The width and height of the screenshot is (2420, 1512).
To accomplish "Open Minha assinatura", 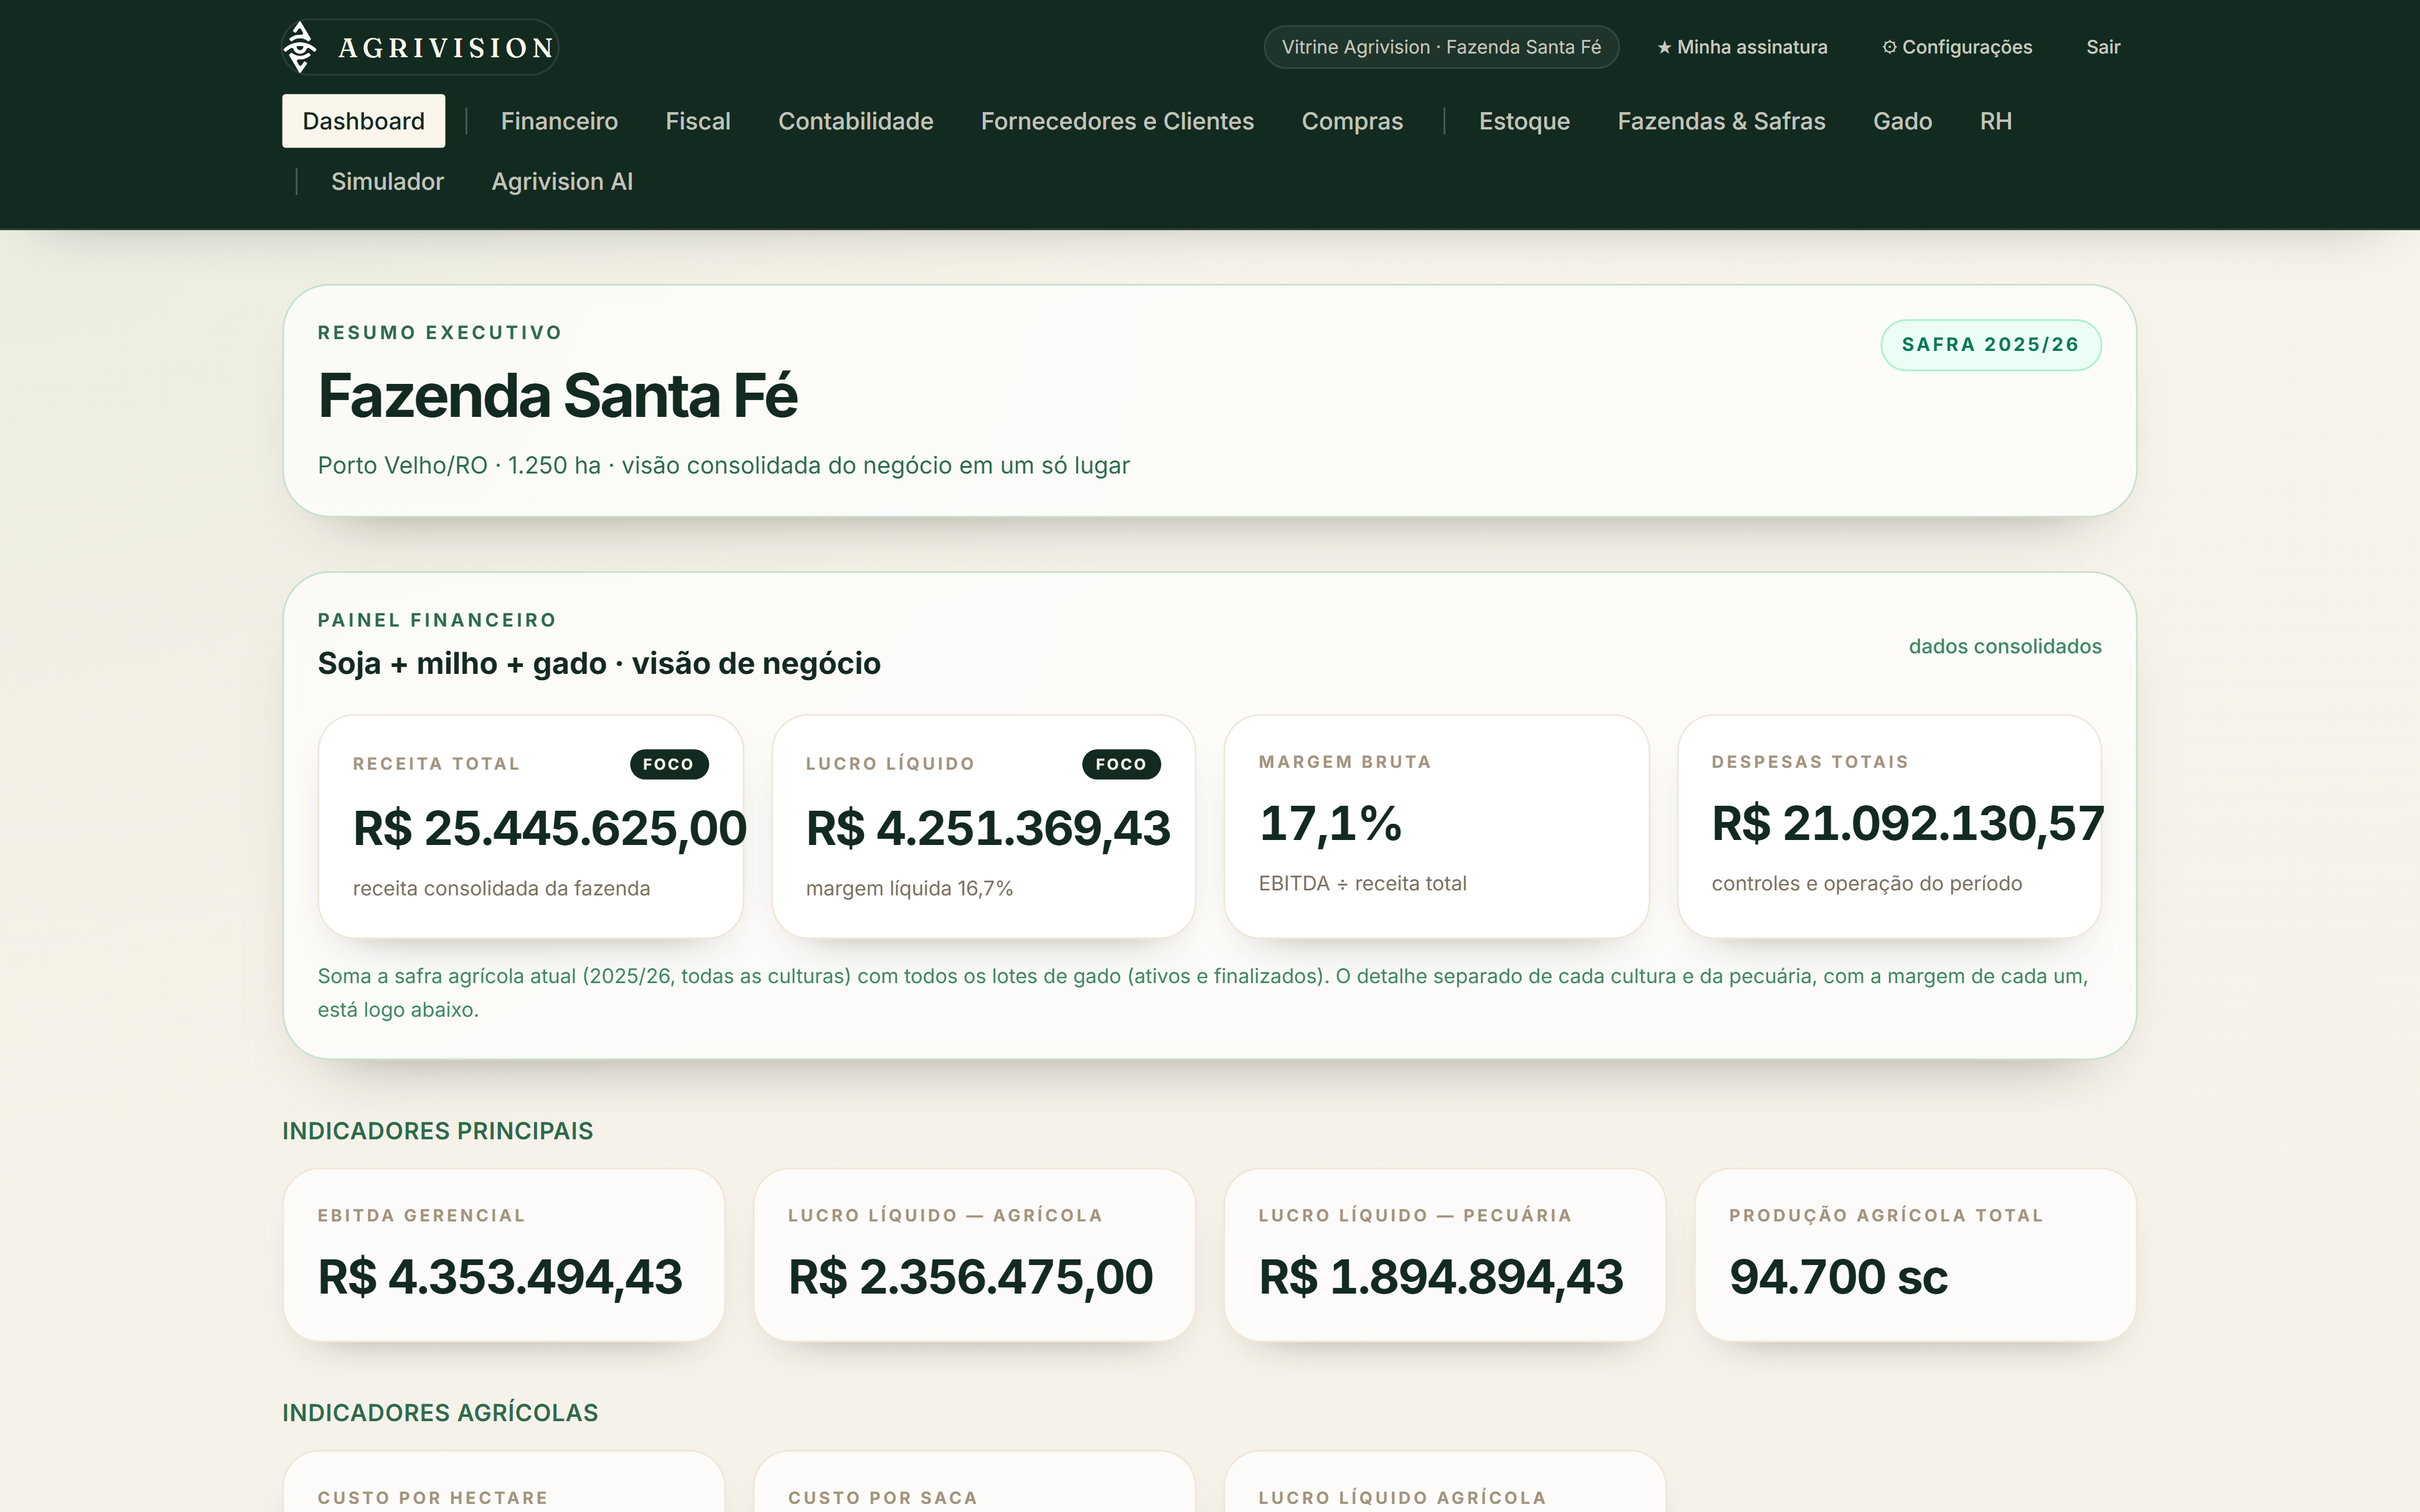I will click(x=1742, y=47).
